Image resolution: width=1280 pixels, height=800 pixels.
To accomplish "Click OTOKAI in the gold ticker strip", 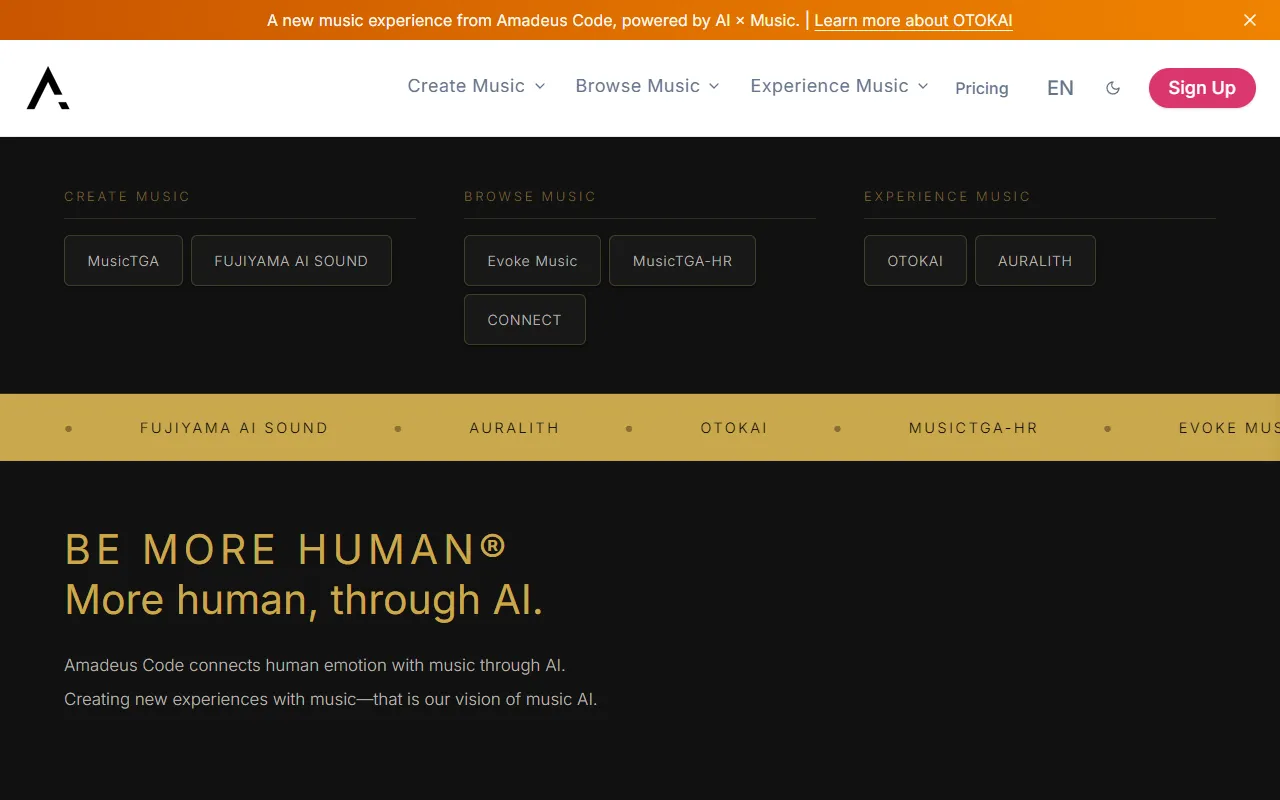I will click(x=734, y=428).
